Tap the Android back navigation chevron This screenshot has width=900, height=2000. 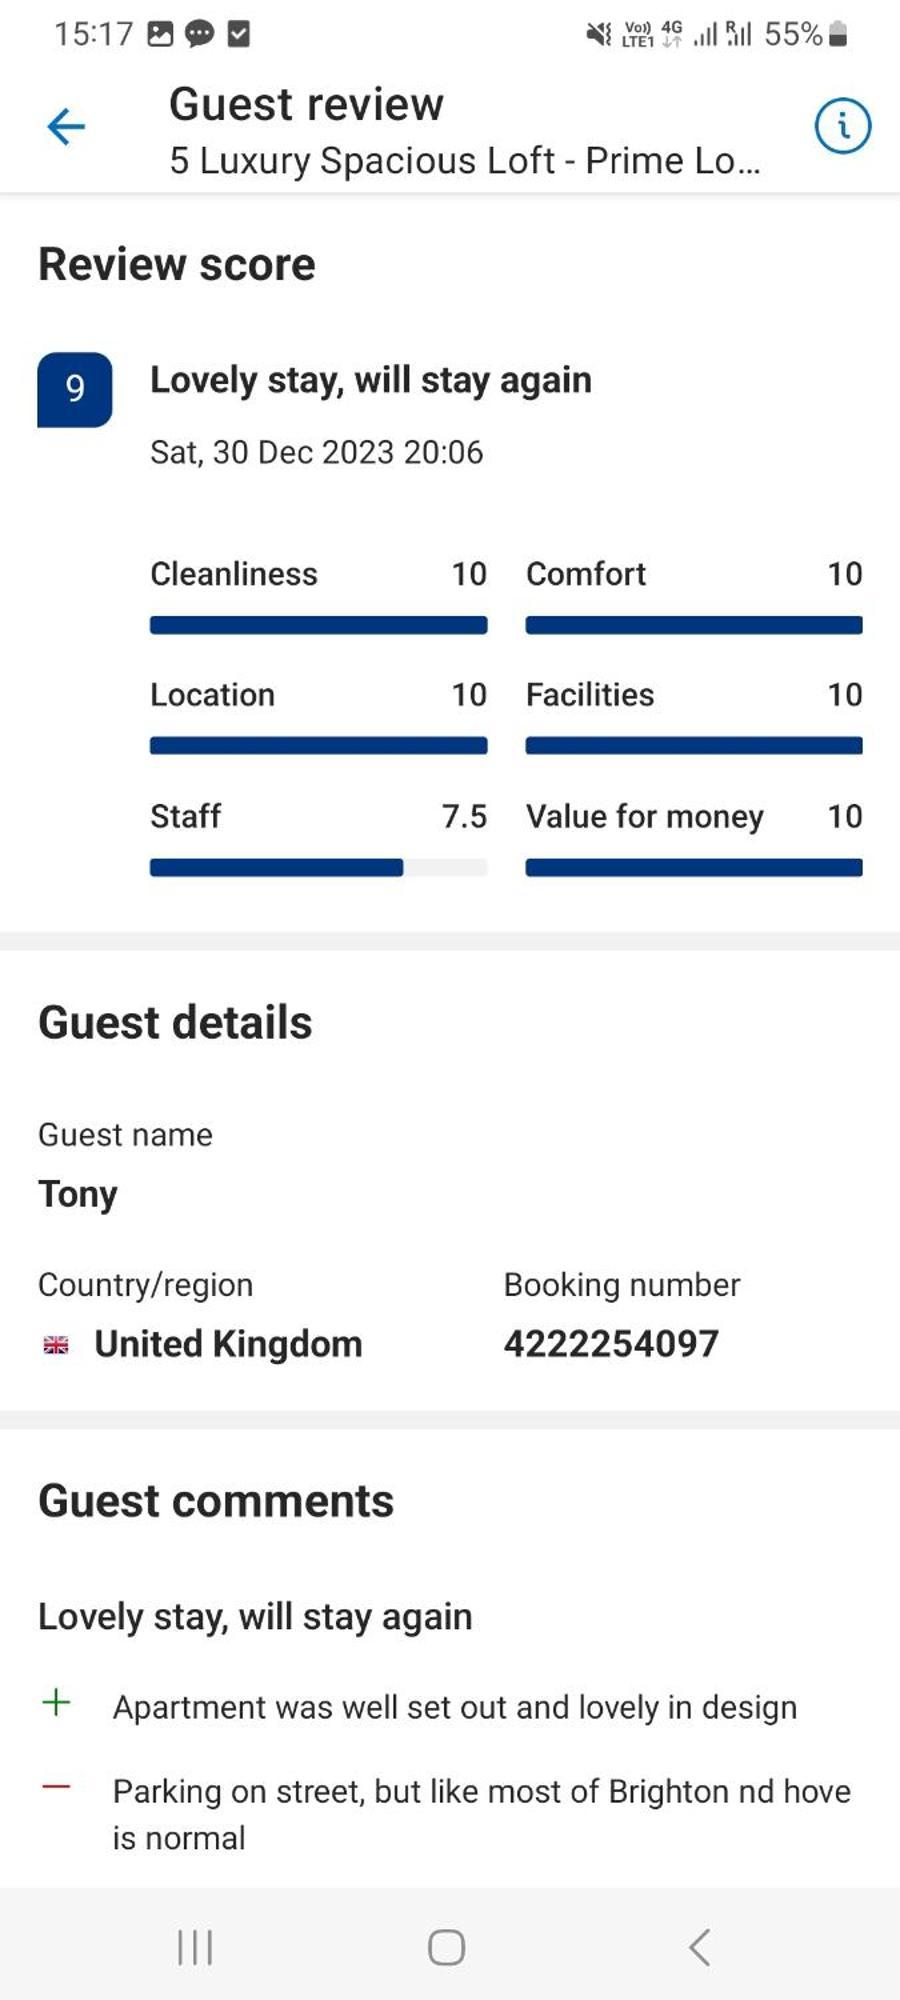tap(700, 1947)
